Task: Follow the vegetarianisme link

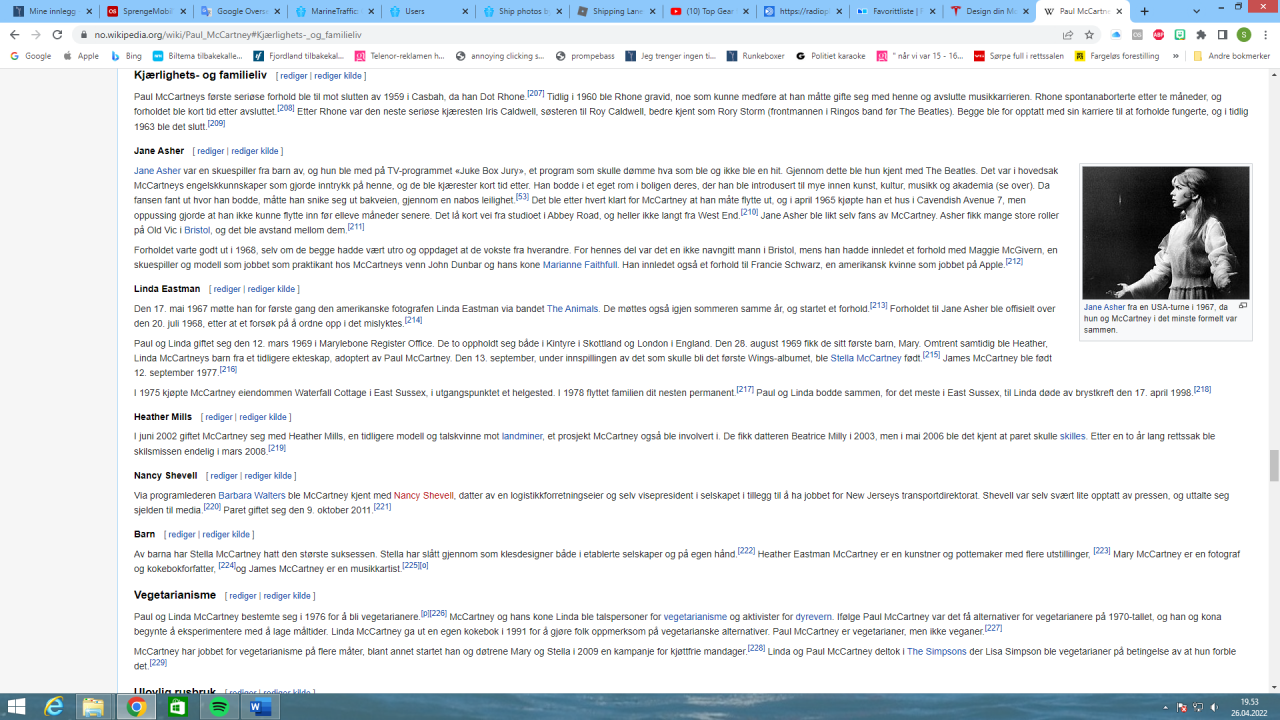Action: 695,617
